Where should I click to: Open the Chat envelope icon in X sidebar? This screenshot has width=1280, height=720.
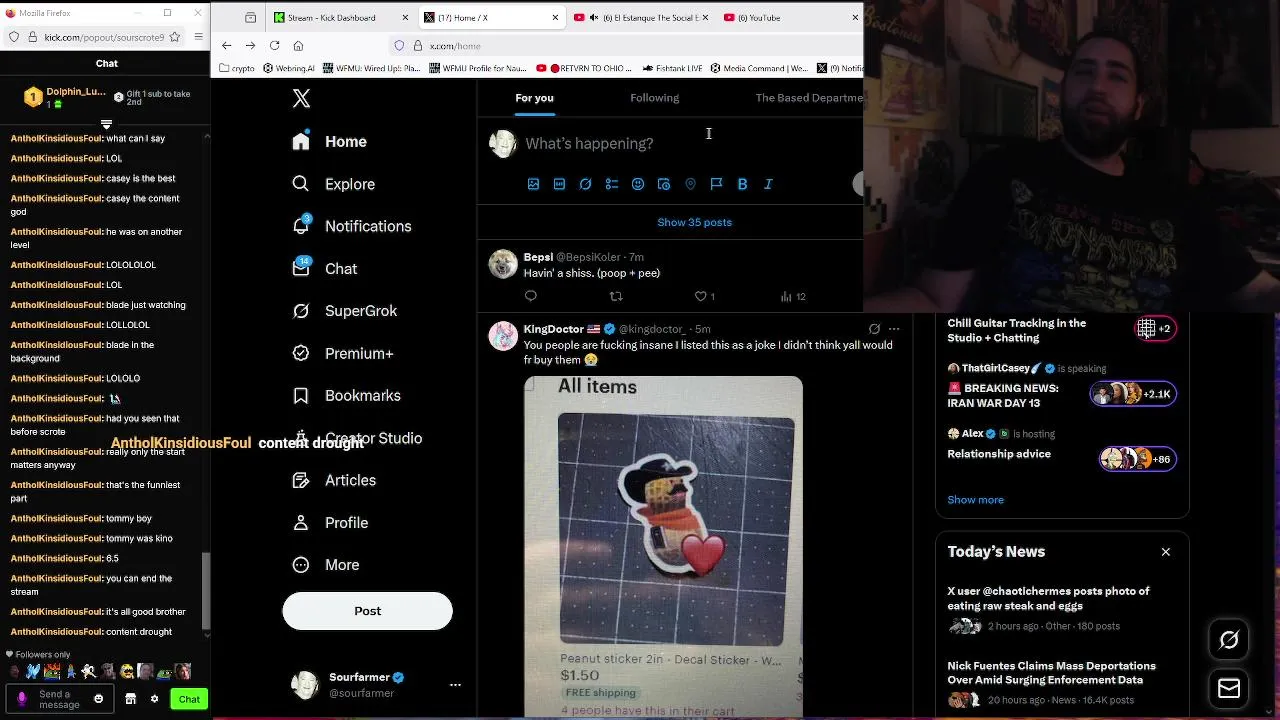pyautogui.click(x=301, y=268)
